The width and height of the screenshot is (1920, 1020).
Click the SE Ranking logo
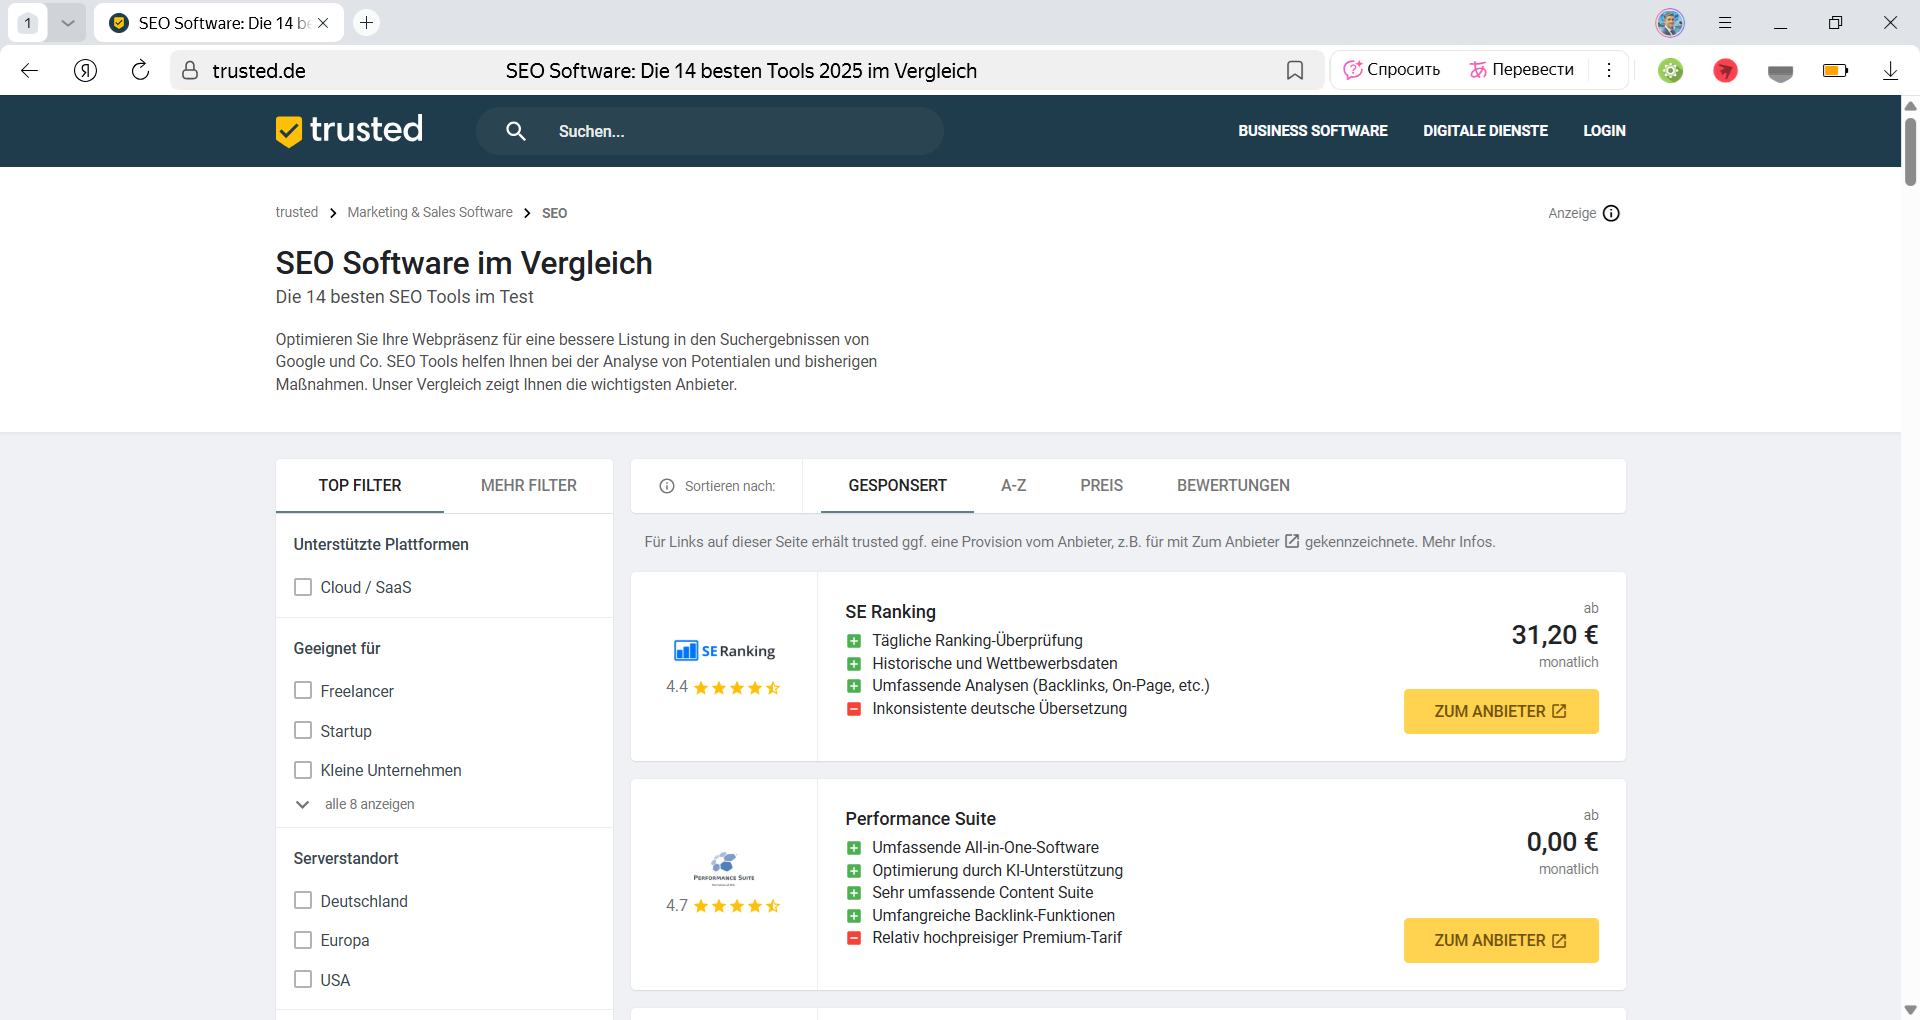(724, 651)
